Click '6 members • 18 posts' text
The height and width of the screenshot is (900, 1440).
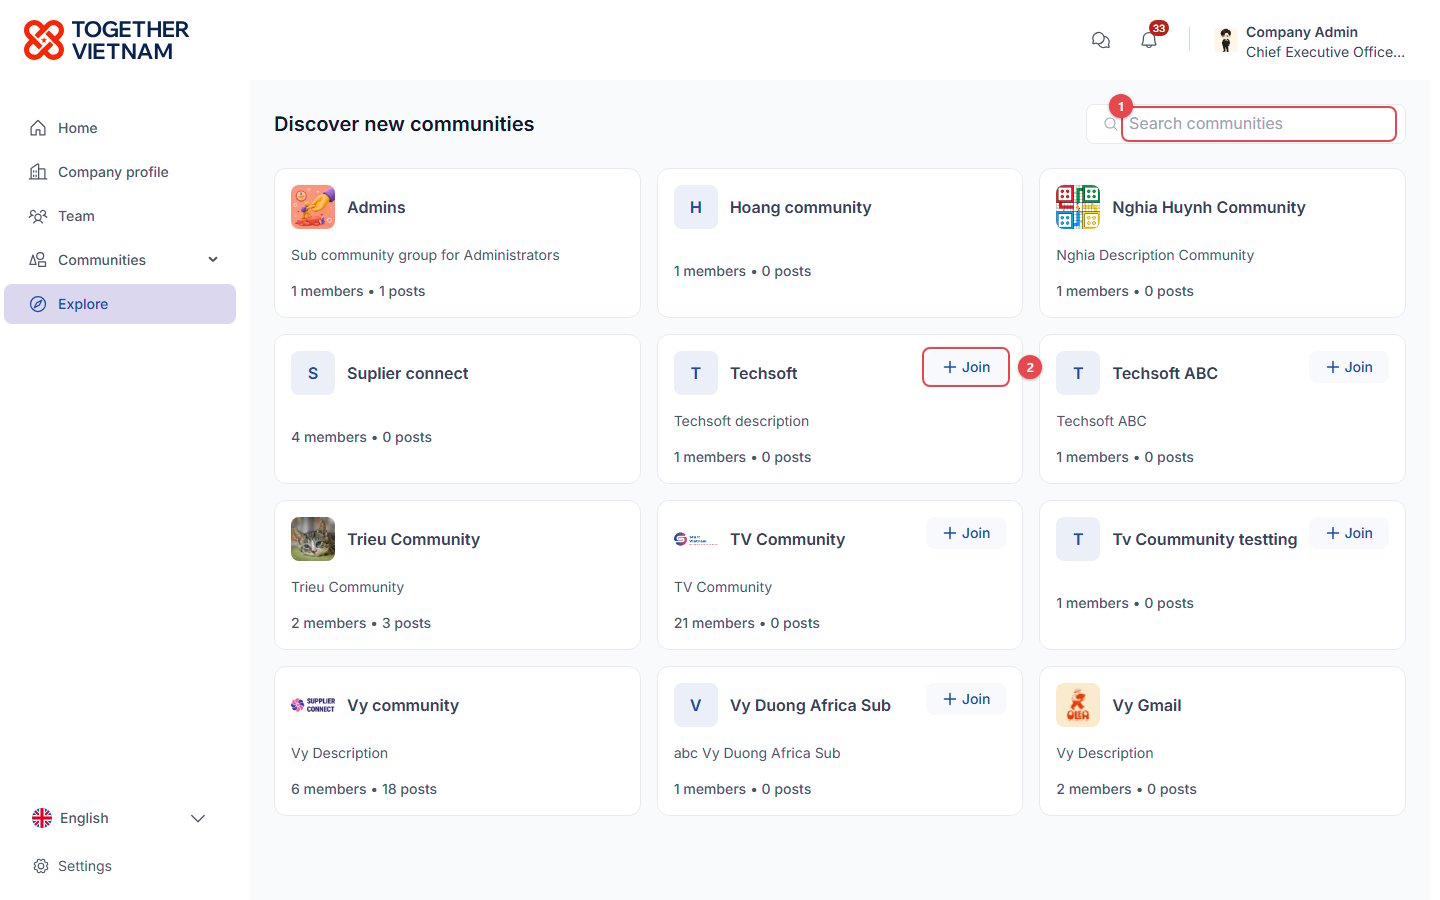[364, 789]
